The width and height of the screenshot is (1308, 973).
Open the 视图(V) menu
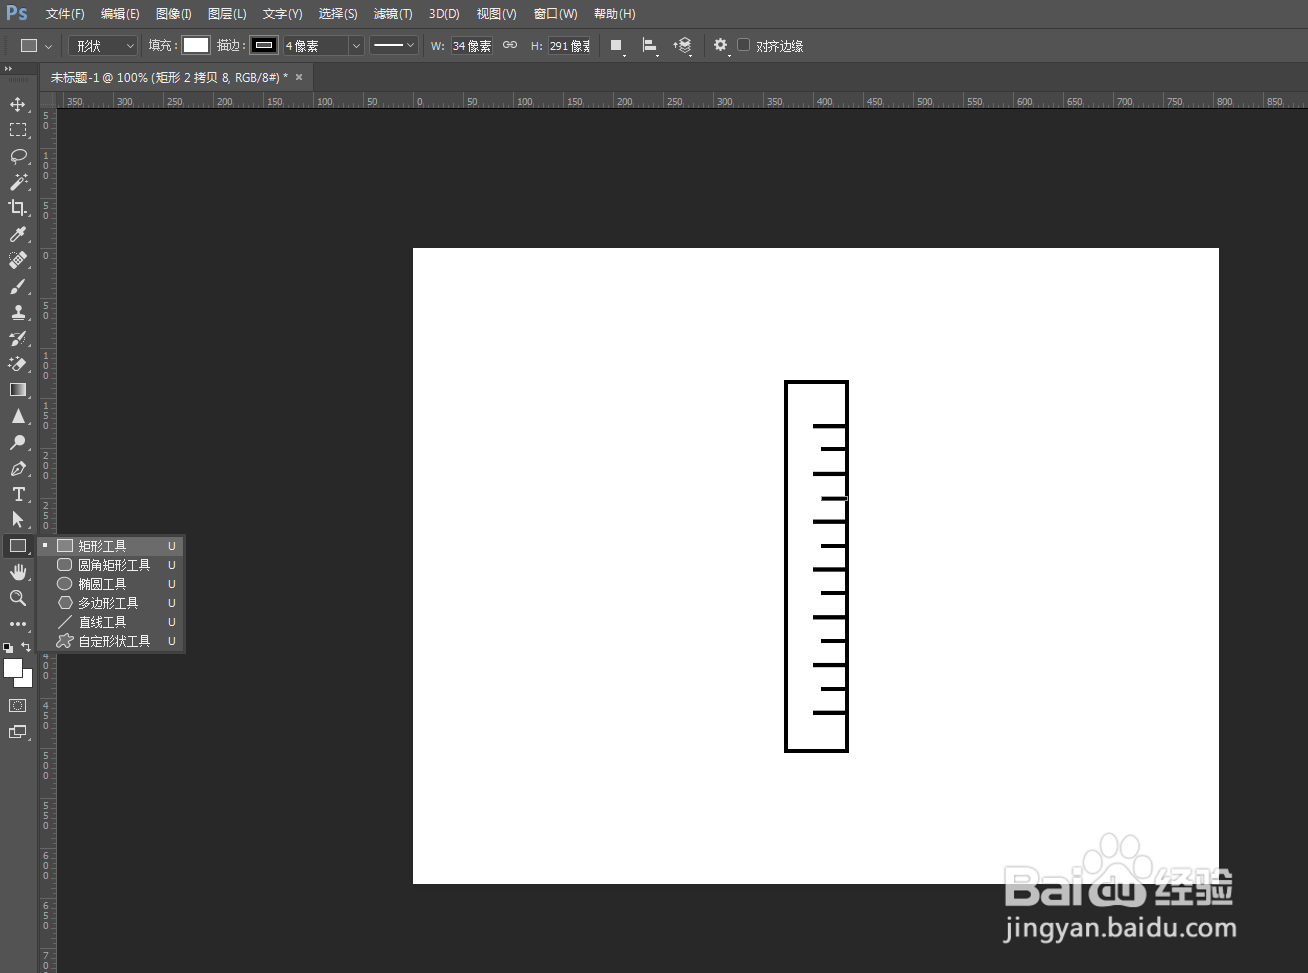coord(496,14)
